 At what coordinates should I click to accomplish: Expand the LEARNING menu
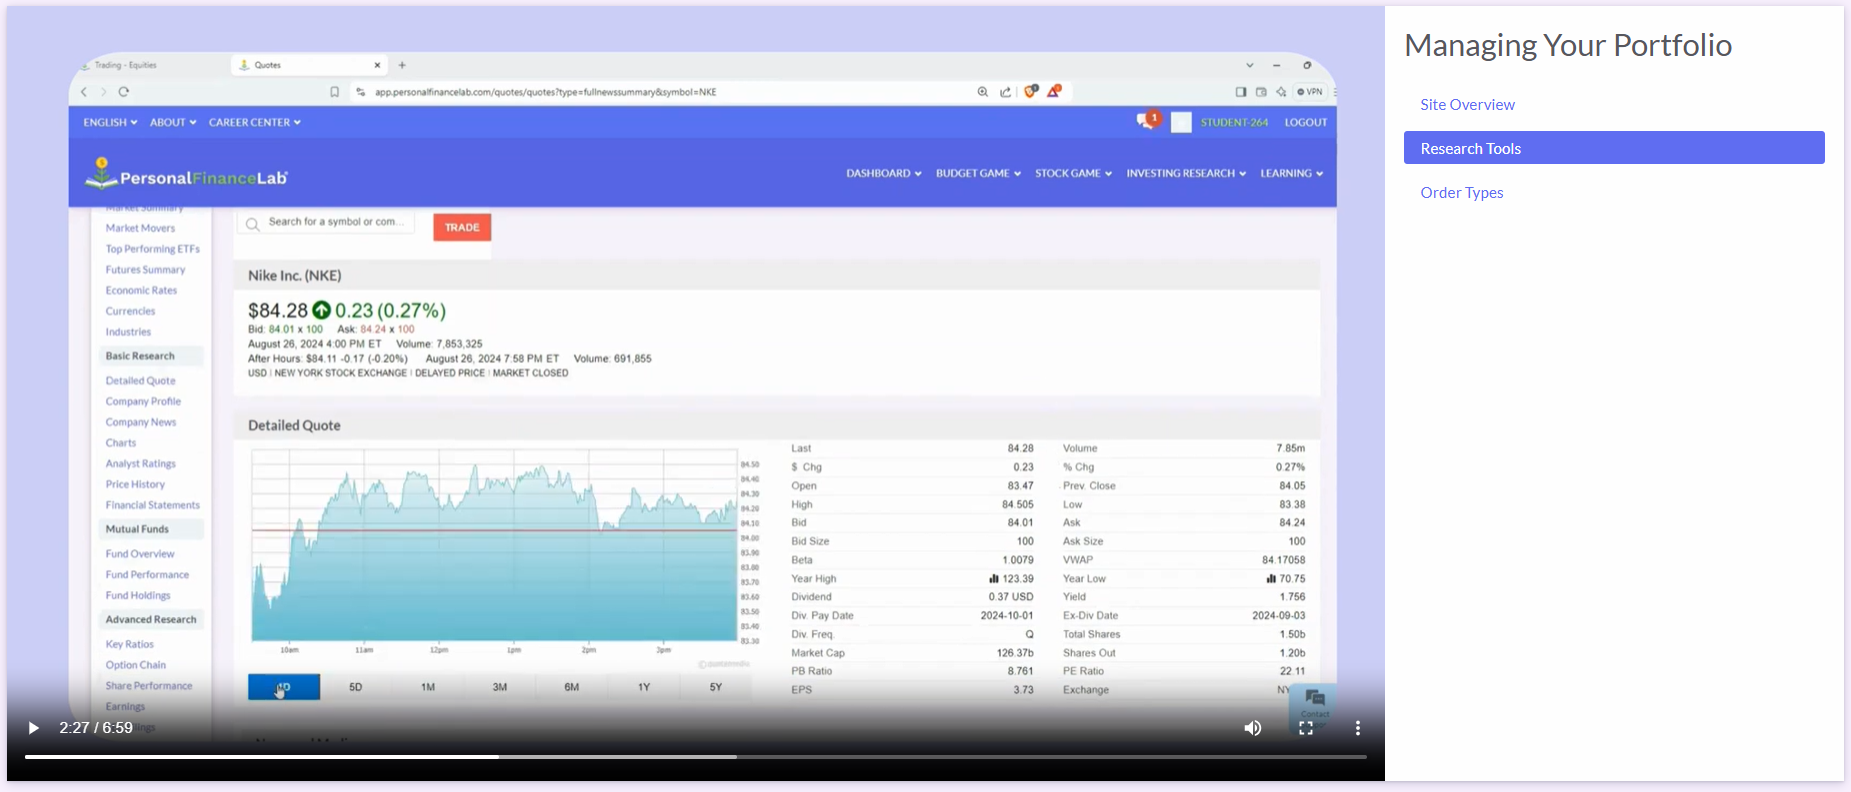(x=1291, y=173)
